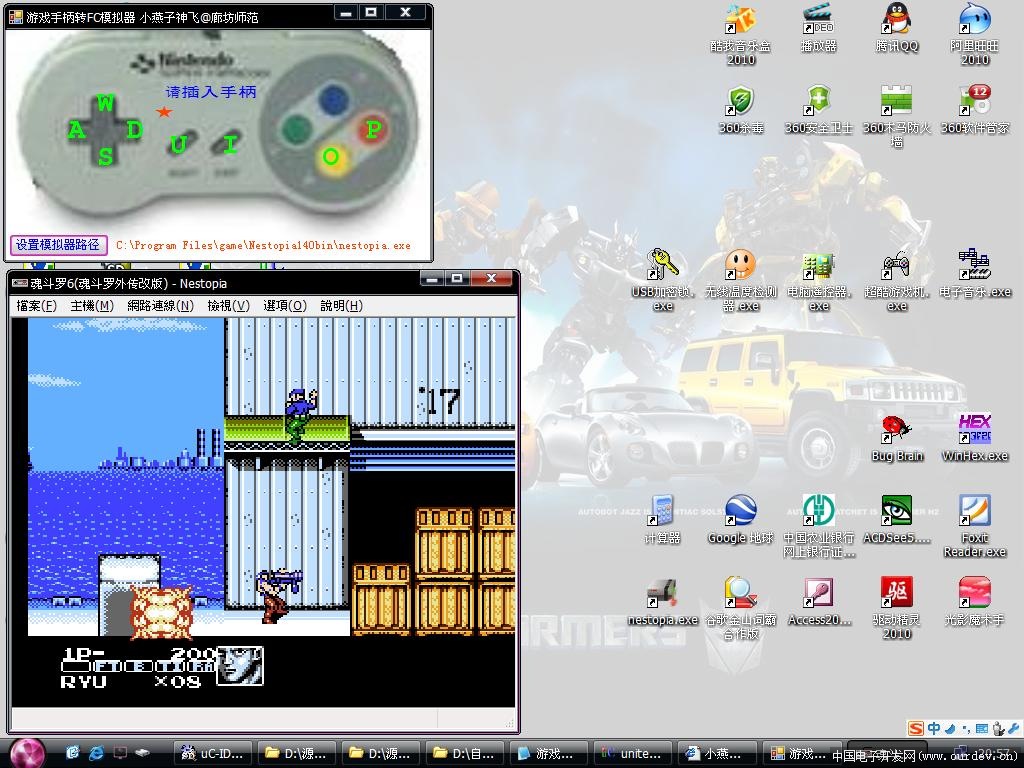Open the 超酷游戏机.exe gamepad icon

897,280
